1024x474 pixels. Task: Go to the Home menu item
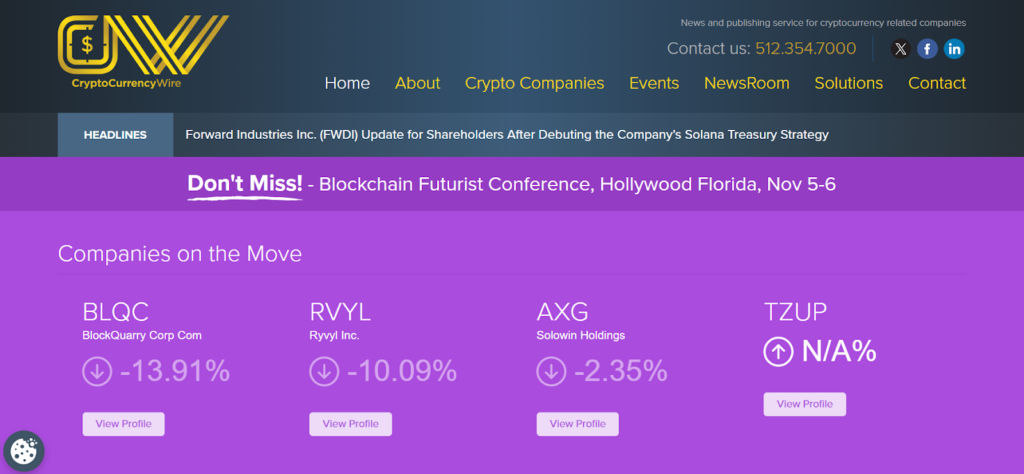347,83
